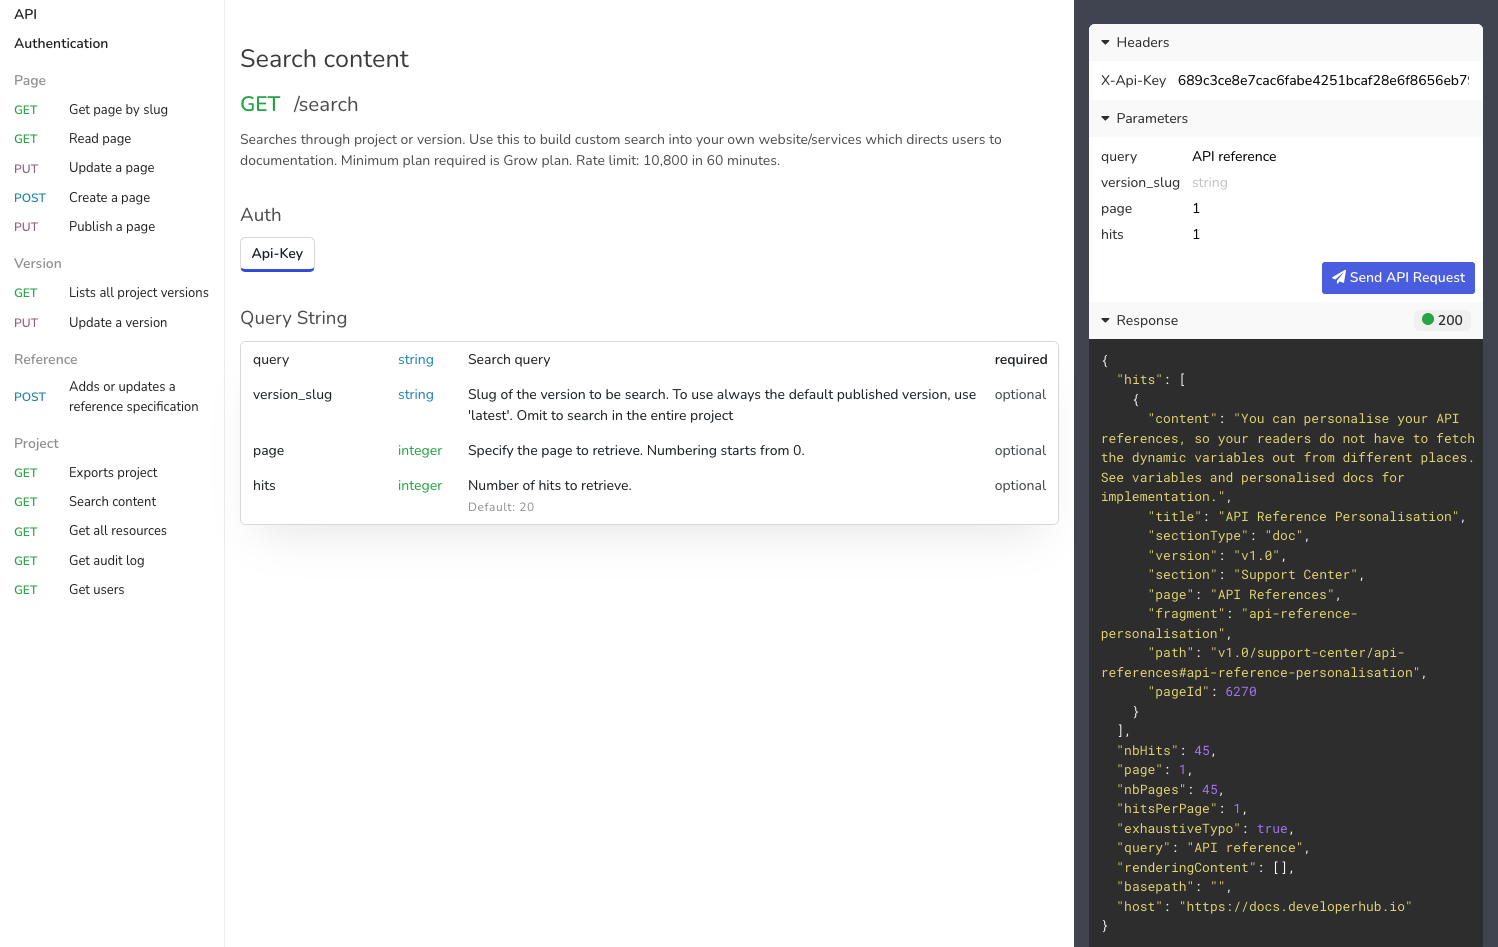This screenshot has width=1498, height=947.
Task: Click the paper plane icon on Send button
Action: click(1338, 277)
